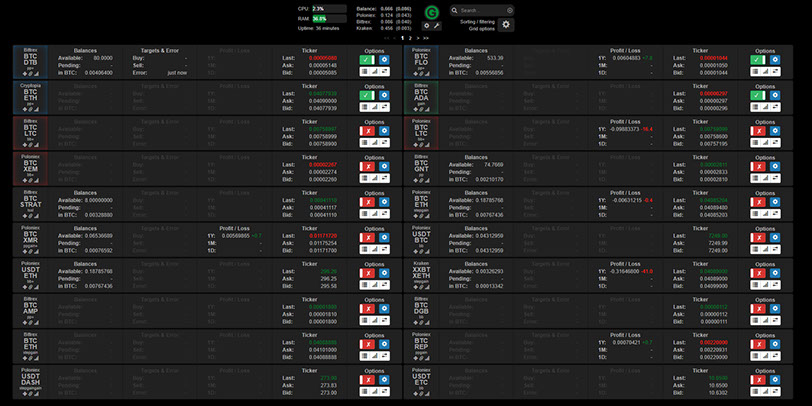Screen dimensions: 812x406
Task: Jump to the last page with >>
Action: click(426, 38)
